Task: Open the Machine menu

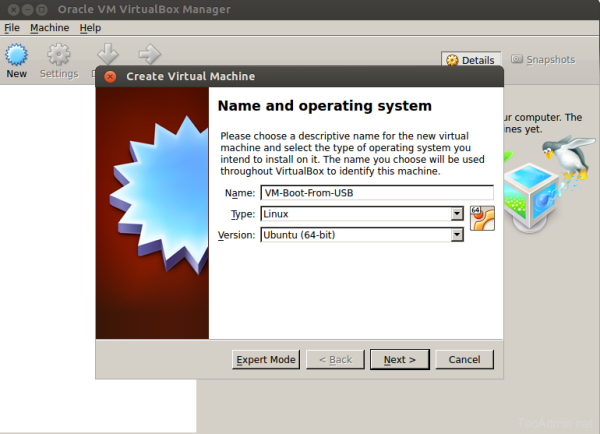Action: click(50, 28)
